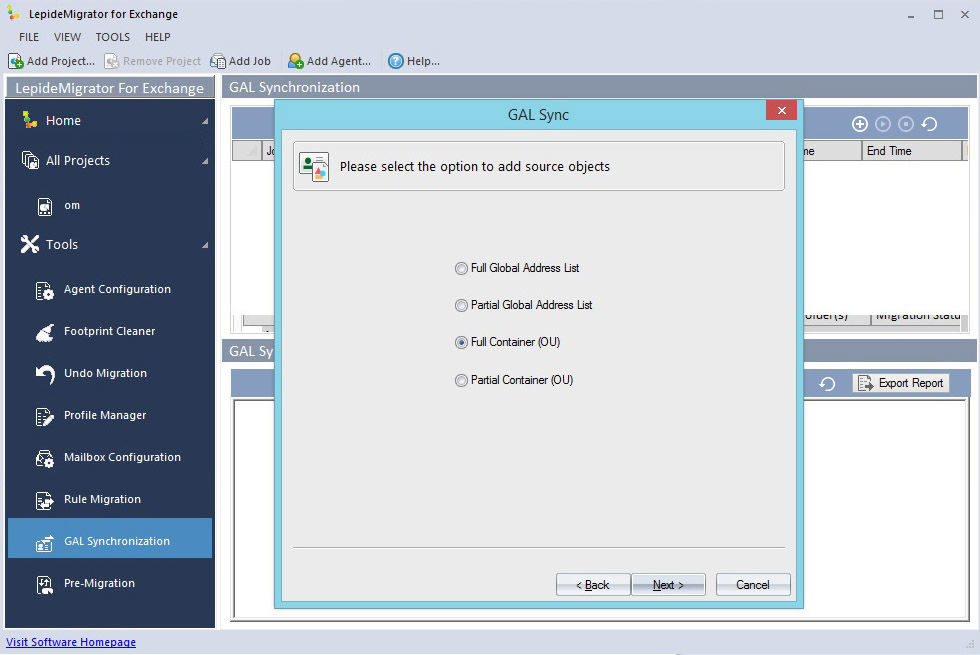The image size is (980, 655).
Task: Click the start job play icon
Action: point(883,124)
